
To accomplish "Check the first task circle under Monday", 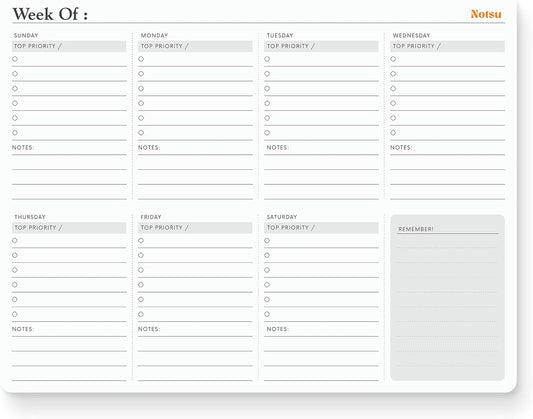I will tap(141, 59).
